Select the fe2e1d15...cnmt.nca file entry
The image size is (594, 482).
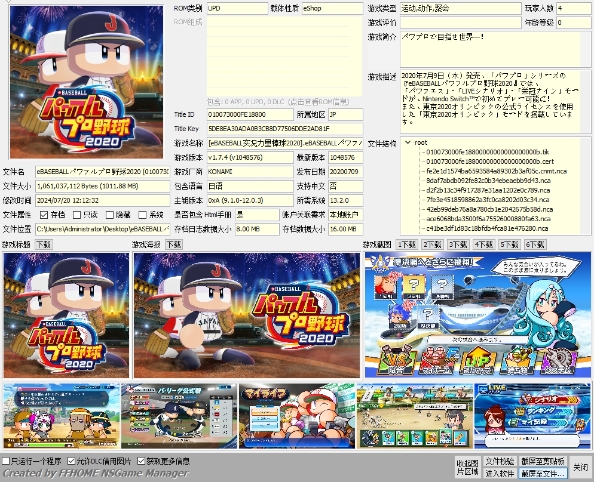point(496,171)
